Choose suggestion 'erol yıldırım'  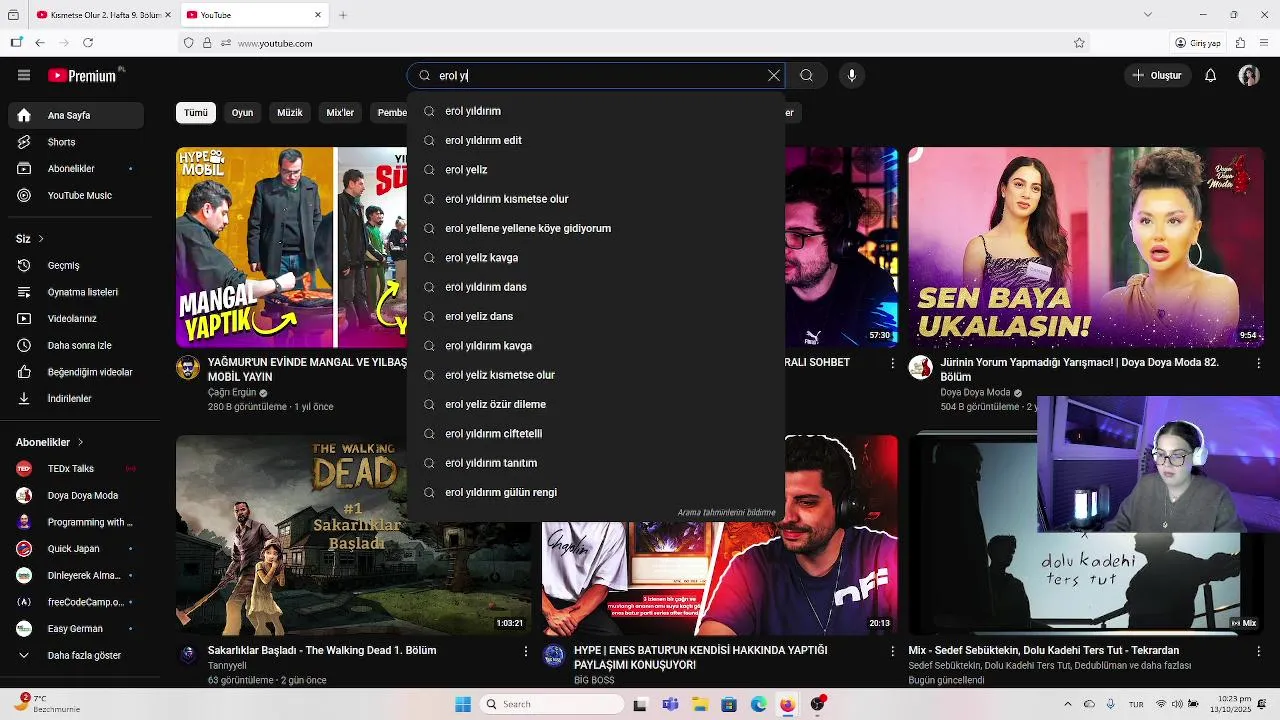(x=596, y=111)
